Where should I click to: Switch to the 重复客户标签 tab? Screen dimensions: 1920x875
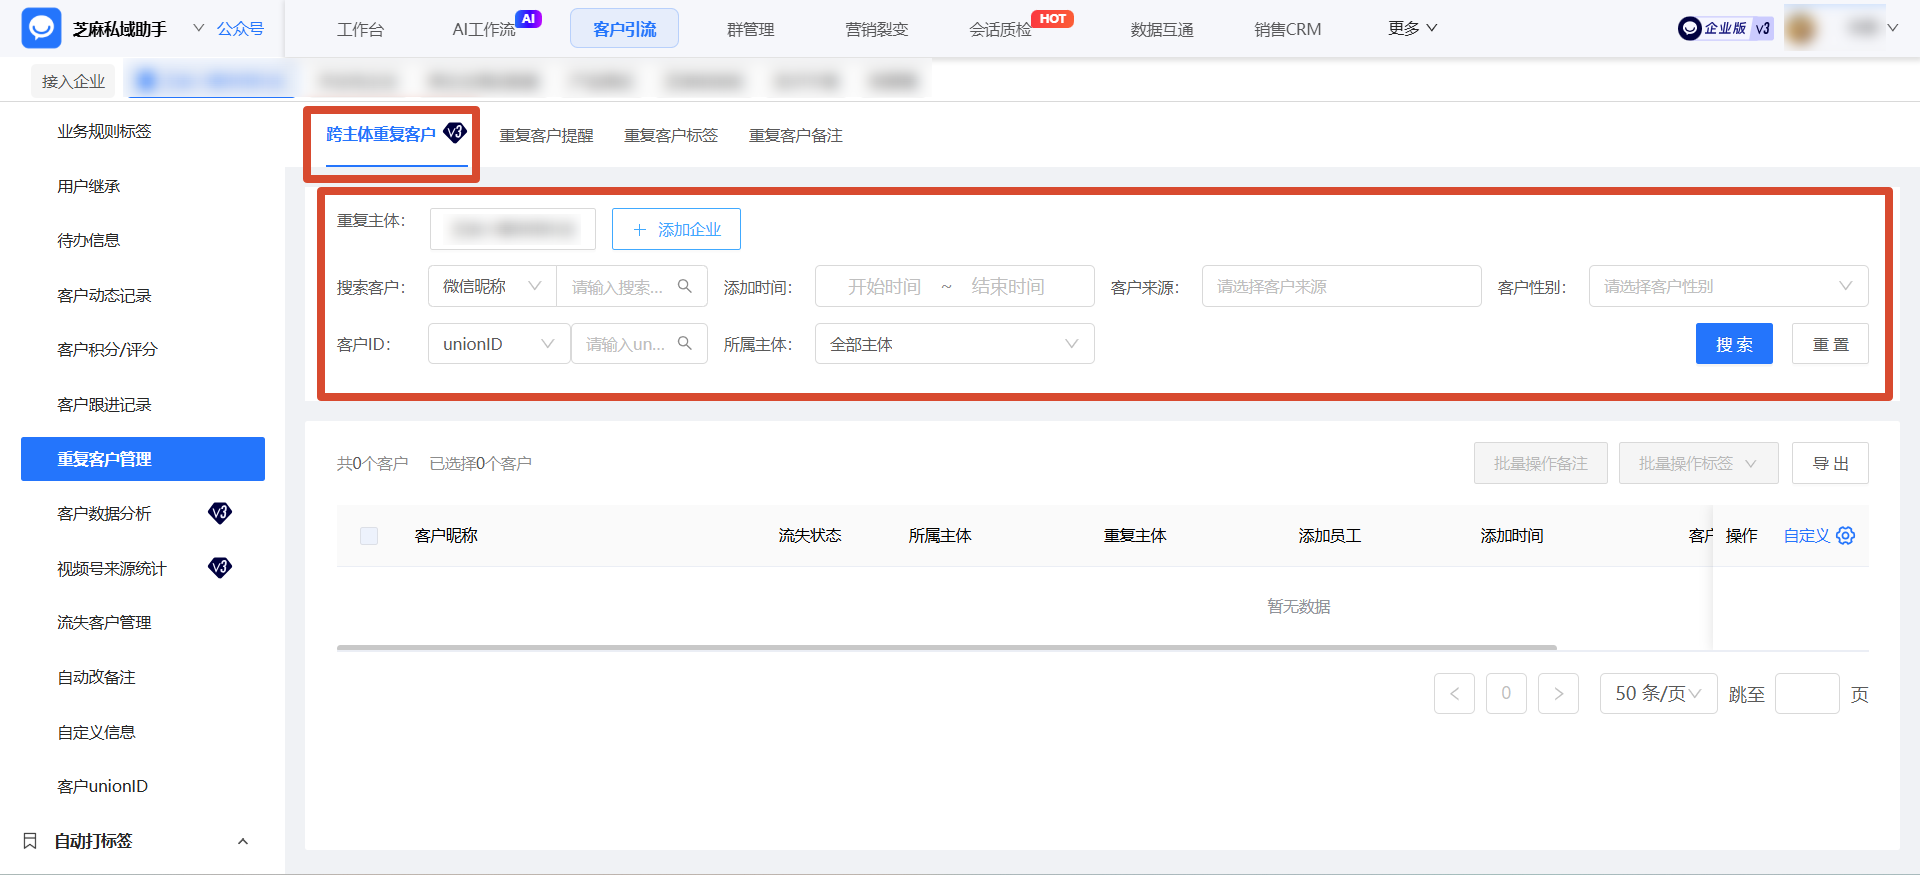671,135
